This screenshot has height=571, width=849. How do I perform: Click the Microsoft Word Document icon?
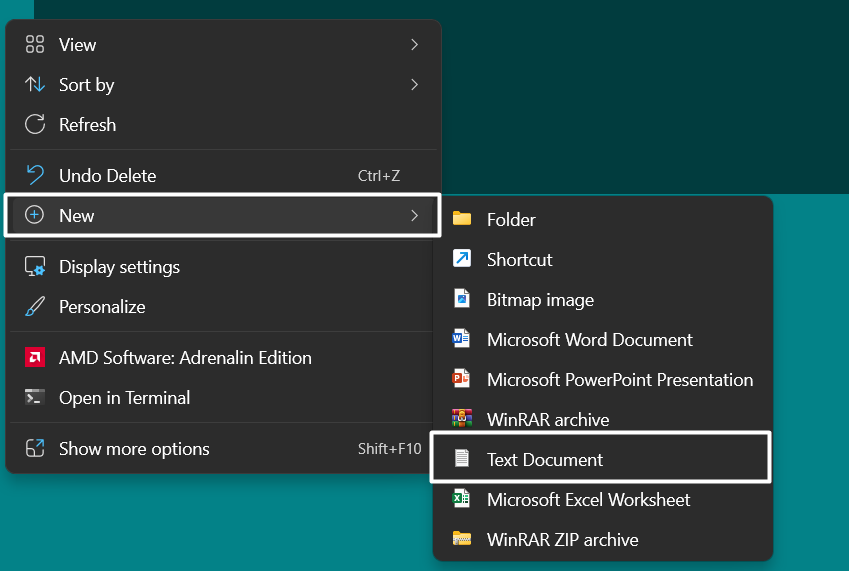pos(461,339)
